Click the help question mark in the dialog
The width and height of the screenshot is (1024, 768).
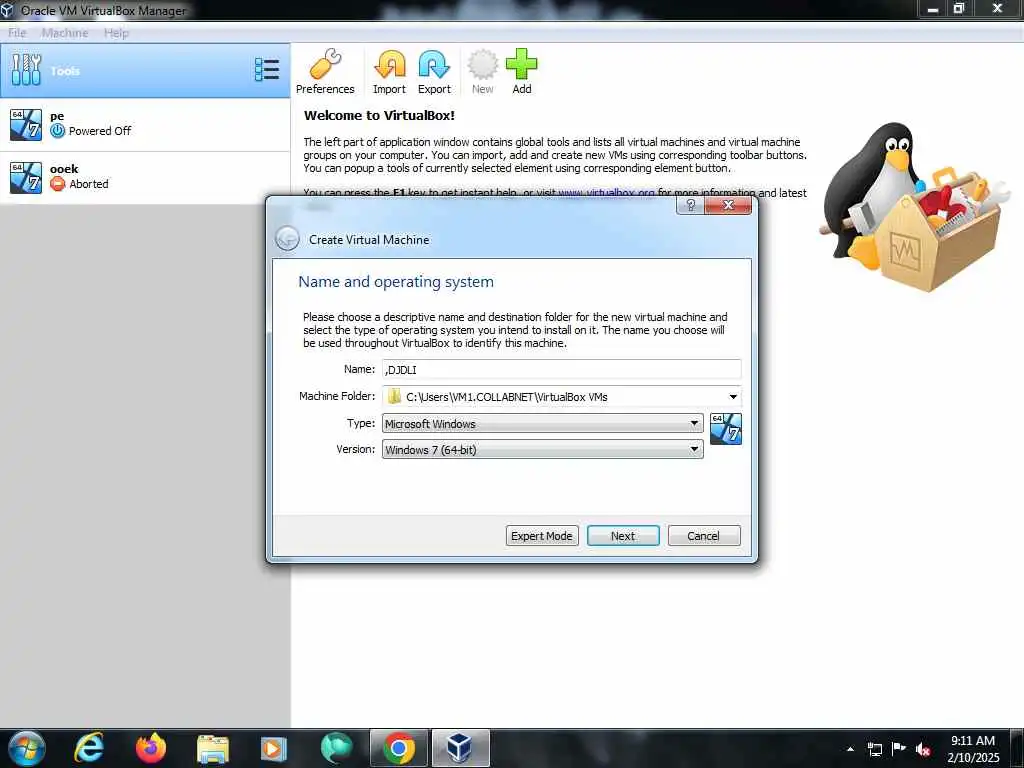click(690, 205)
